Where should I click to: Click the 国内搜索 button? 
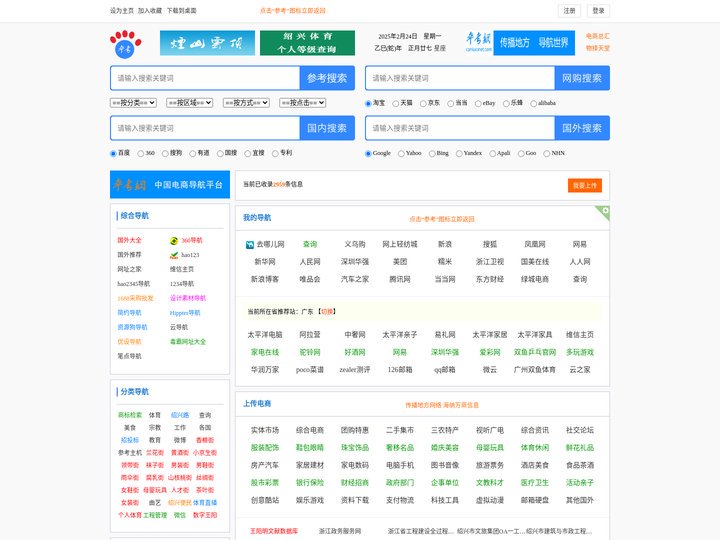tap(327, 128)
